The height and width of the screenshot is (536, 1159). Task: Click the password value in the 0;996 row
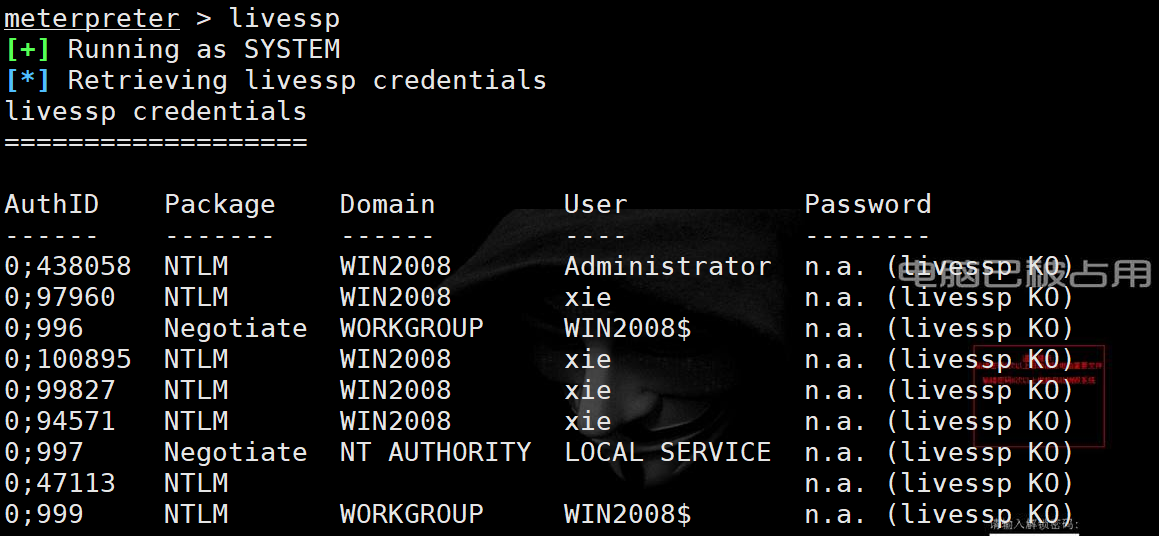click(x=939, y=329)
